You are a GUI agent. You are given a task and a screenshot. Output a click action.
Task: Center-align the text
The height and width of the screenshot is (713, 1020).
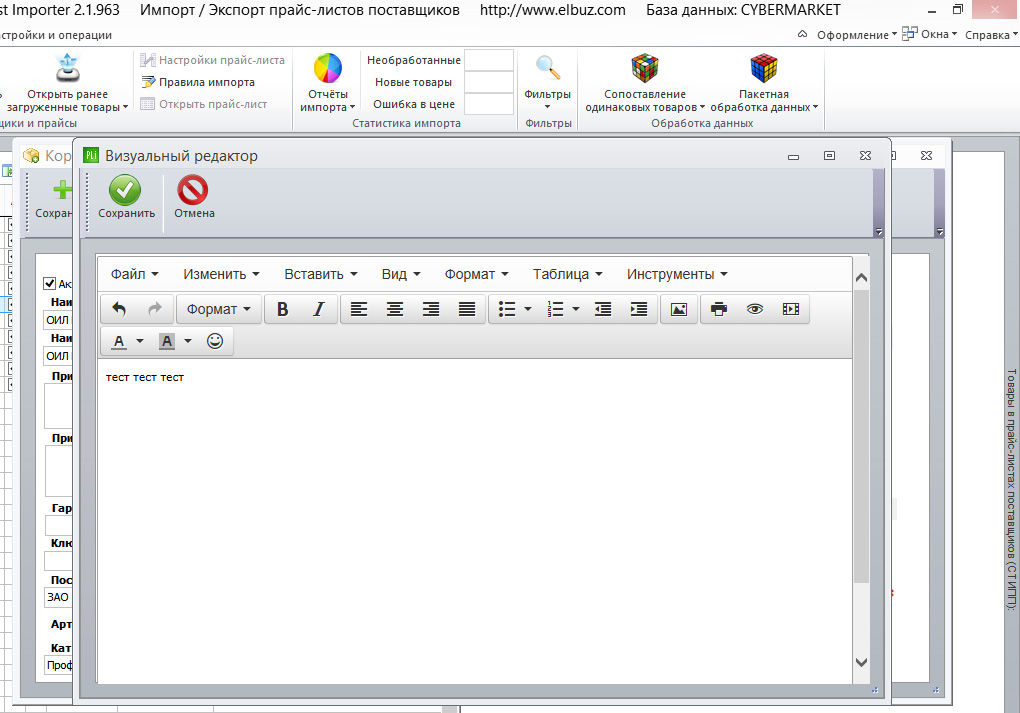coord(394,309)
